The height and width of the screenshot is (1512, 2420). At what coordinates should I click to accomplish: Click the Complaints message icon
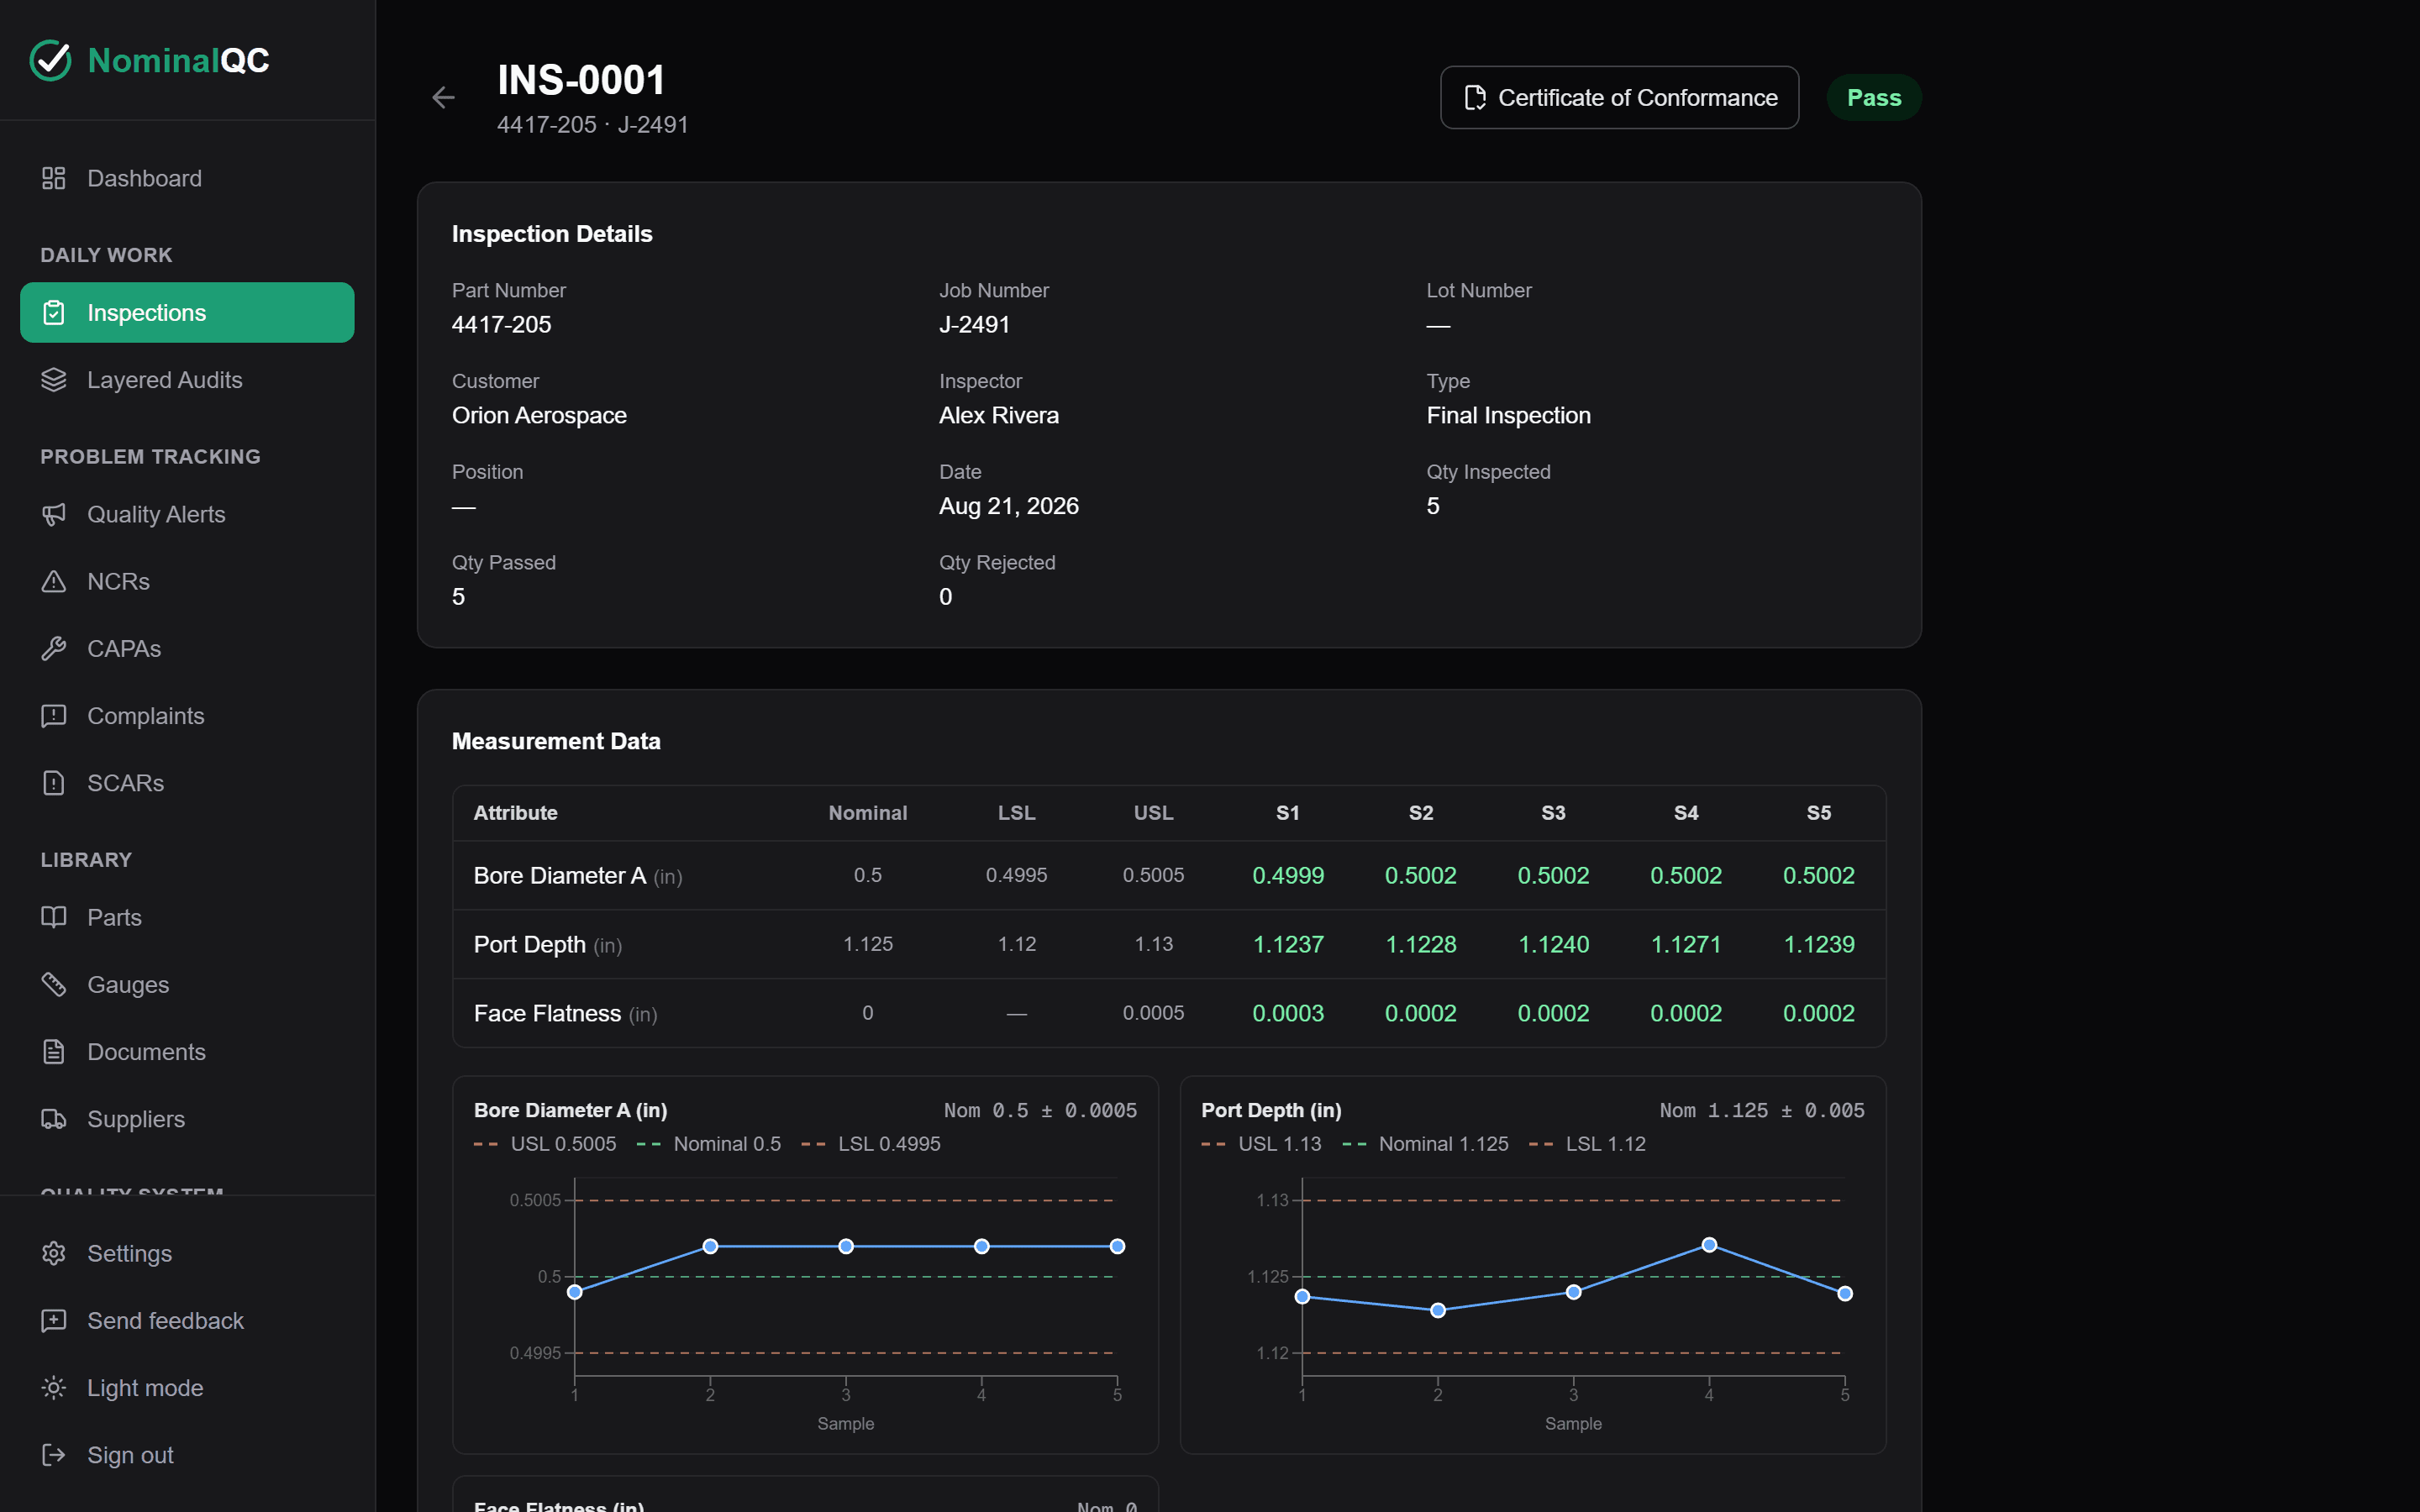click(x=54, y=716)
